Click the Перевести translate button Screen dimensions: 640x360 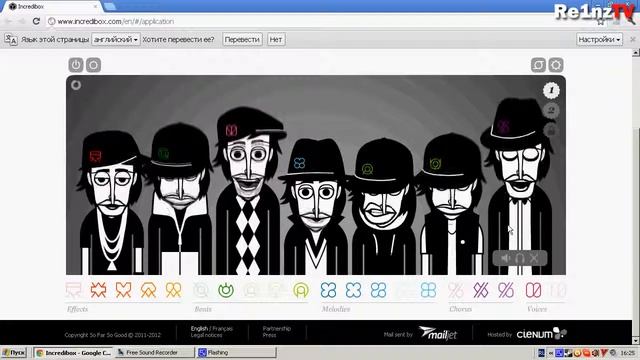point(242,40)
